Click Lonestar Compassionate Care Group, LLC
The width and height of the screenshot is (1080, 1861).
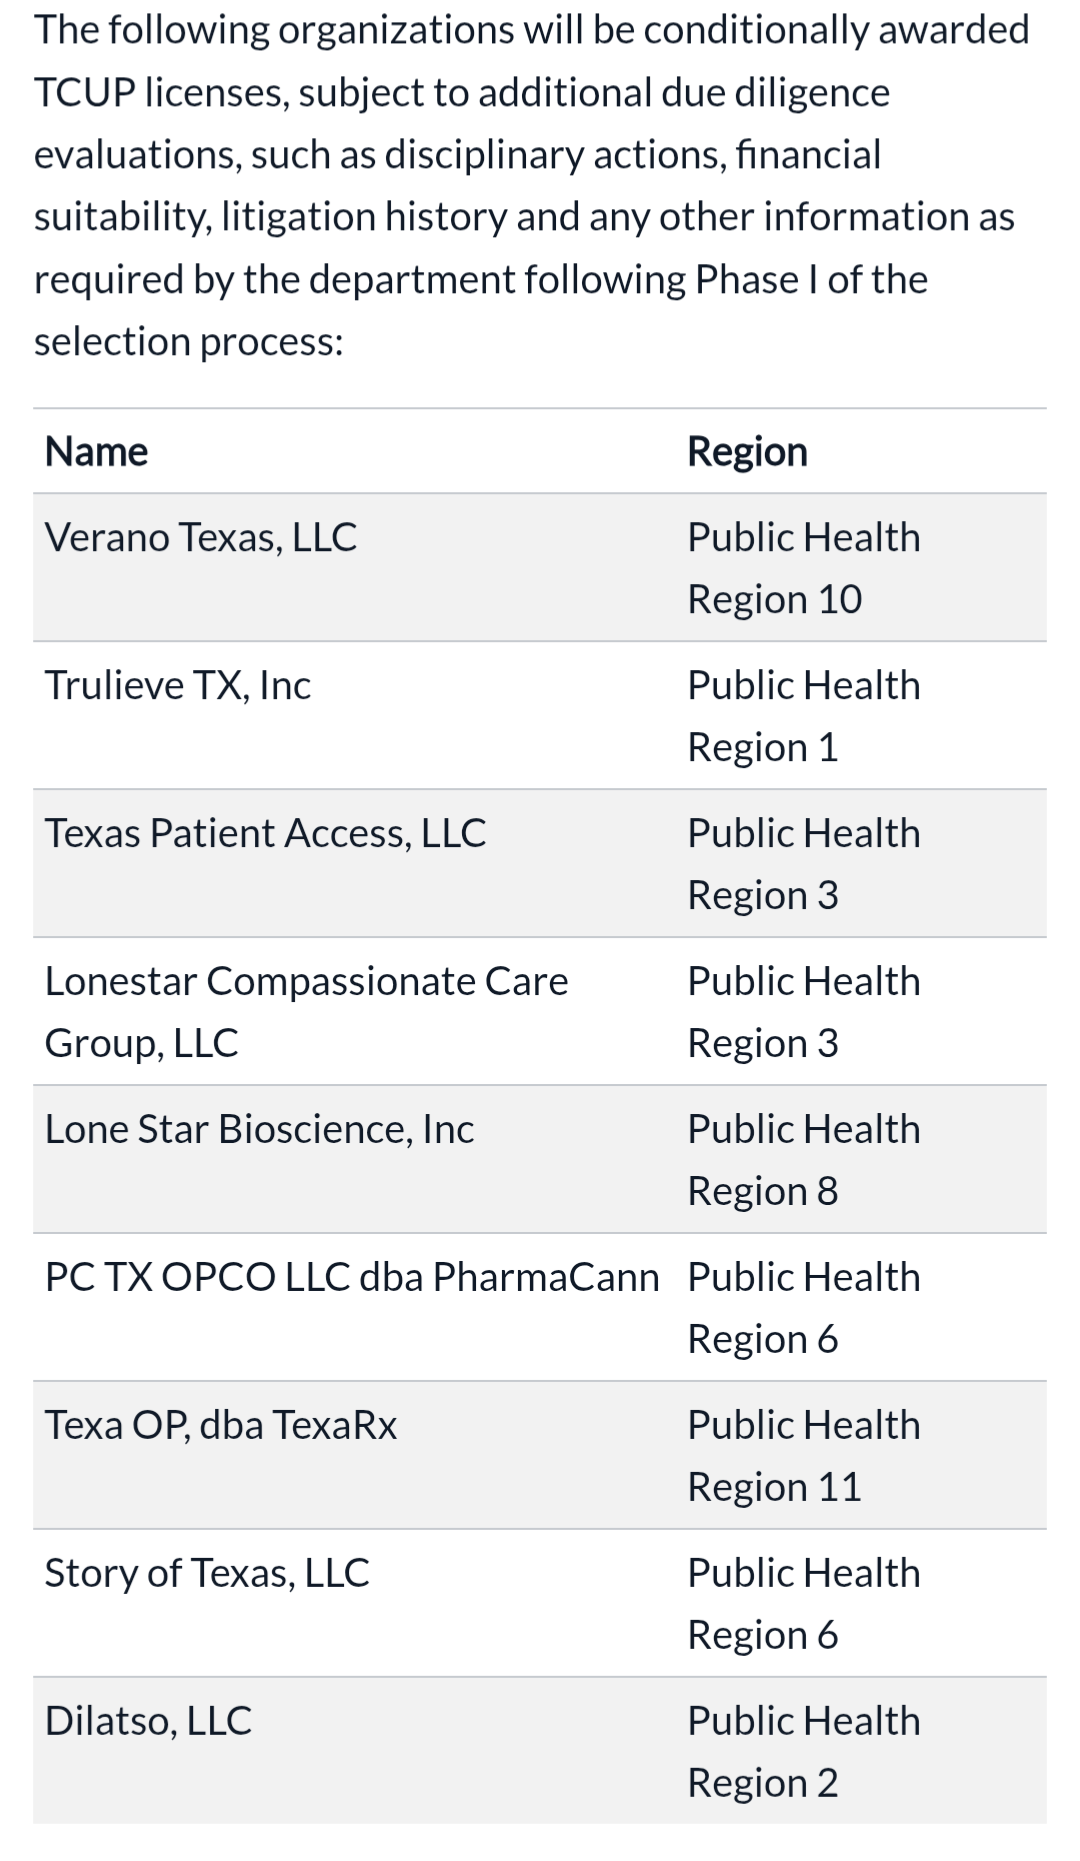tap(306, 1011)
